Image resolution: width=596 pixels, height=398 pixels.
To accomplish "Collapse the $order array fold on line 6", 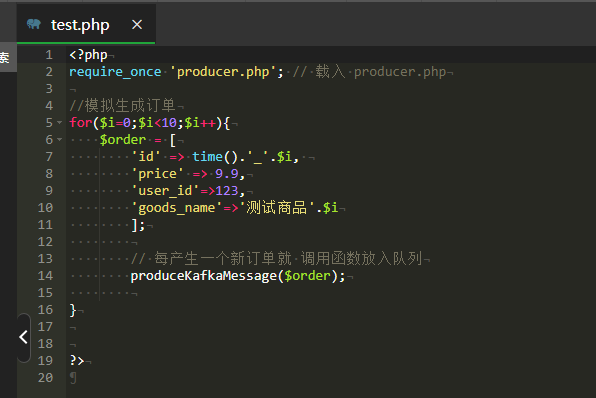I will [59, 140].
